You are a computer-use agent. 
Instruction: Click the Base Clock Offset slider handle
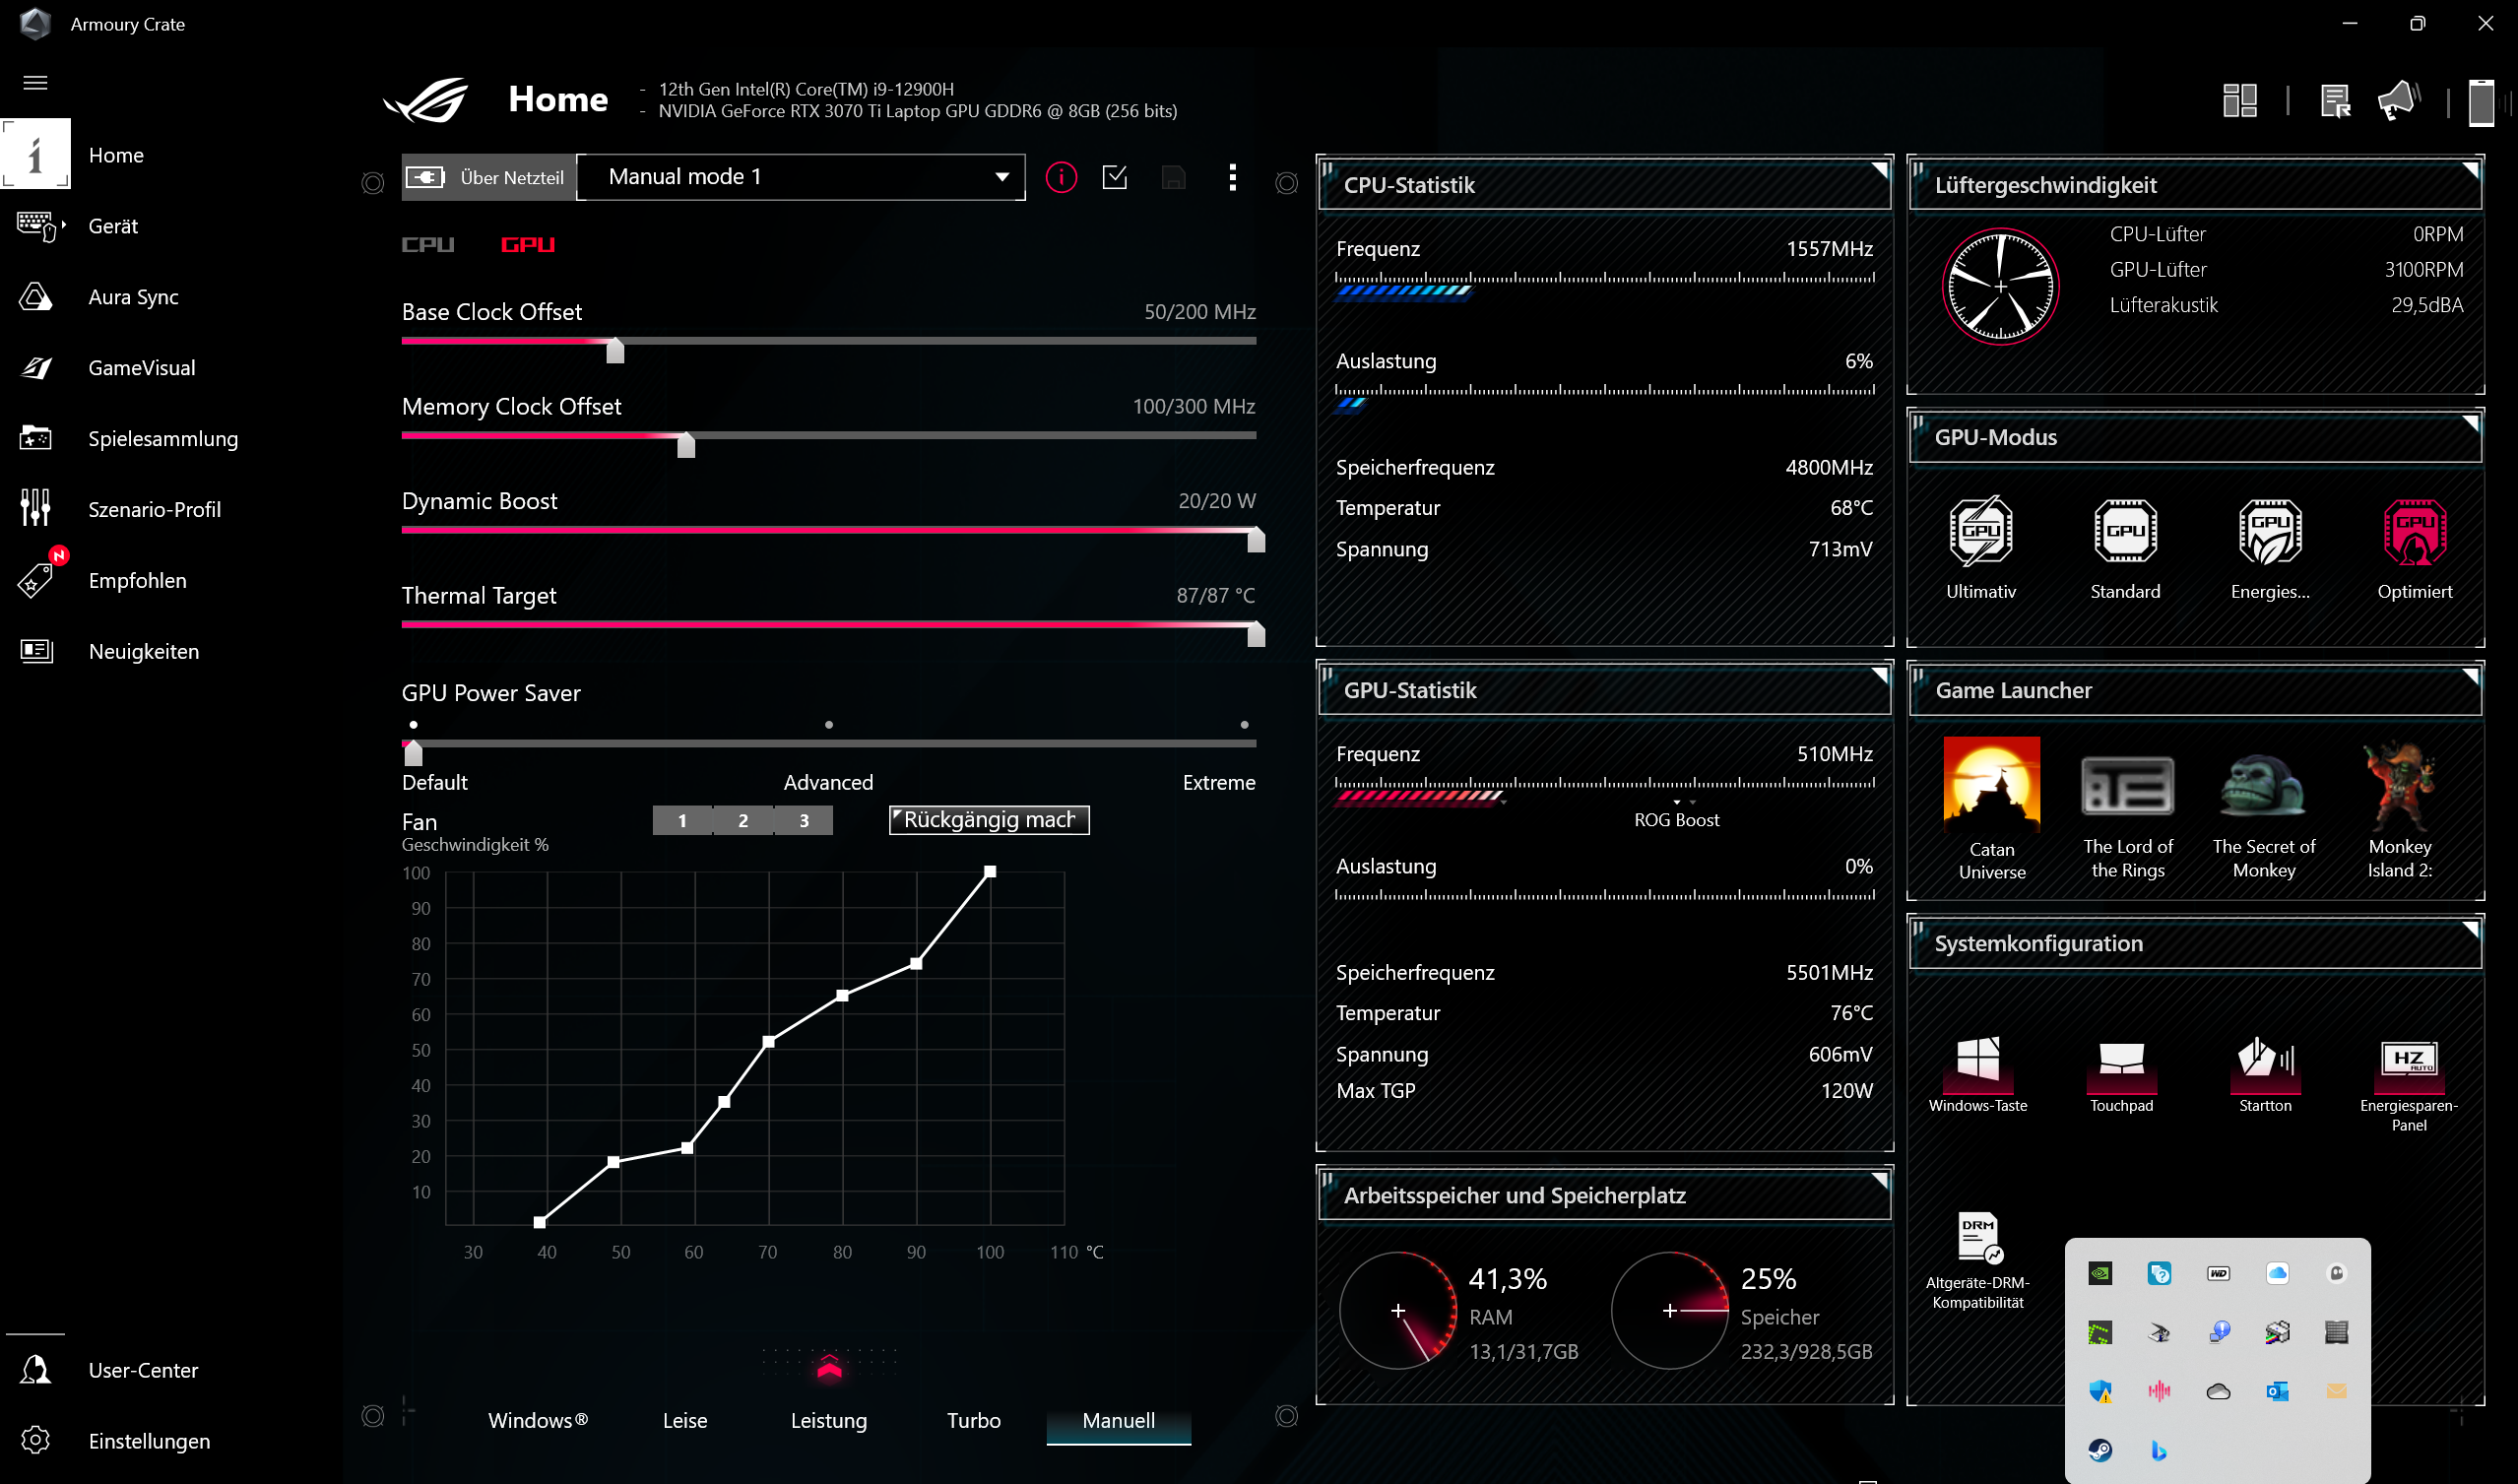tap(615, 349)
